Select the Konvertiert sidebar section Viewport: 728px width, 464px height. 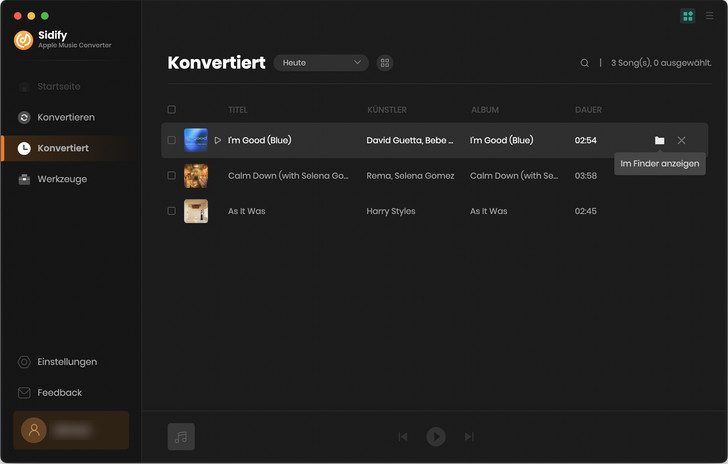71,148
